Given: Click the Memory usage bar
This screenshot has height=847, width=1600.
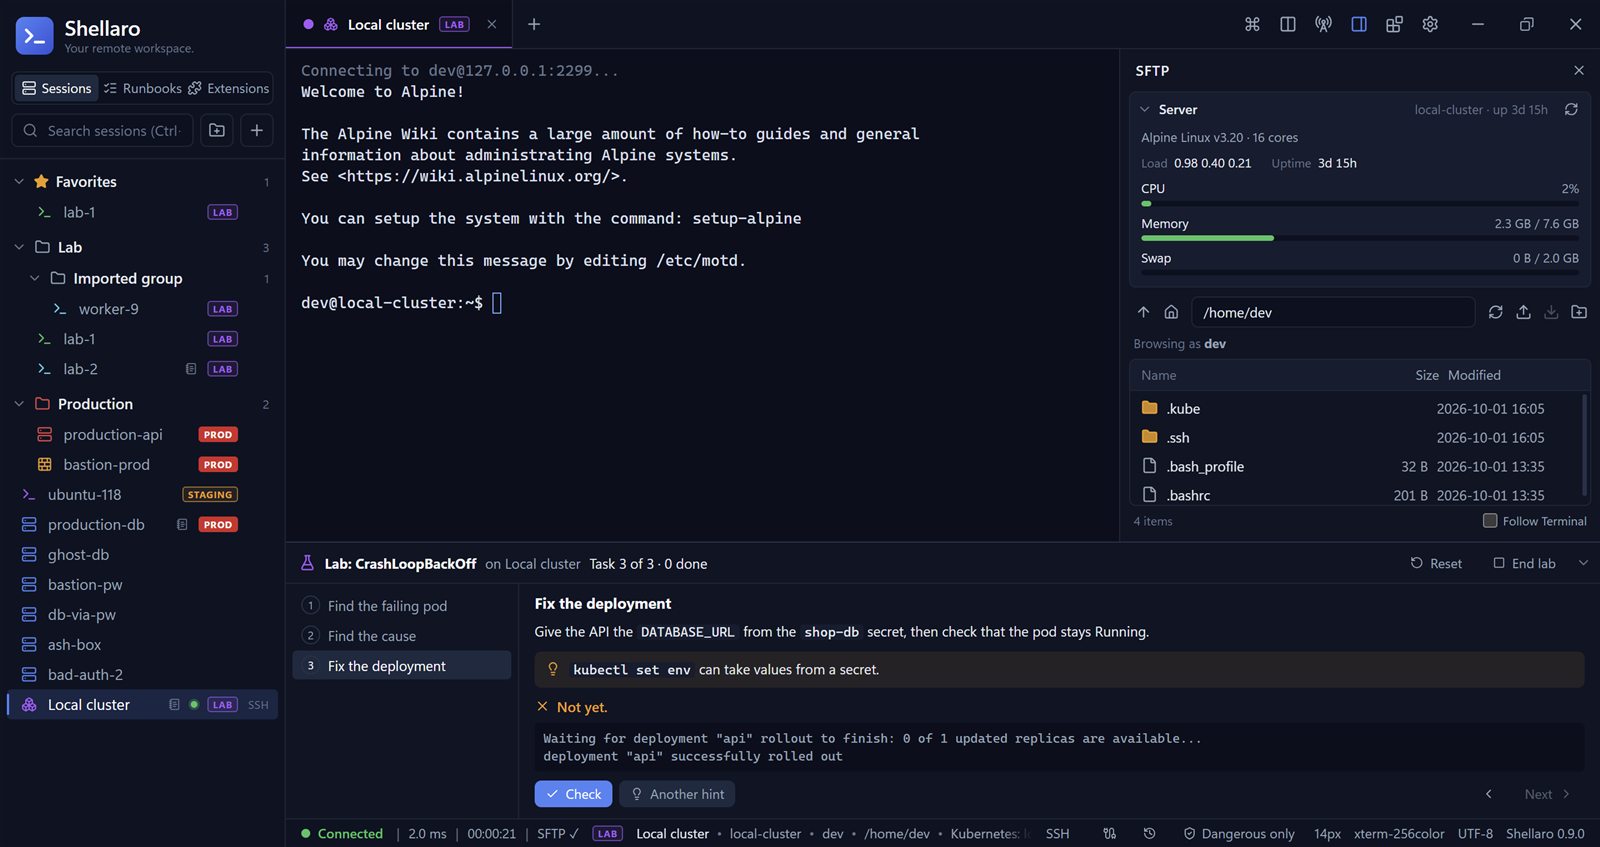Looking at the screenshot, I should (x=1360, y=238).
